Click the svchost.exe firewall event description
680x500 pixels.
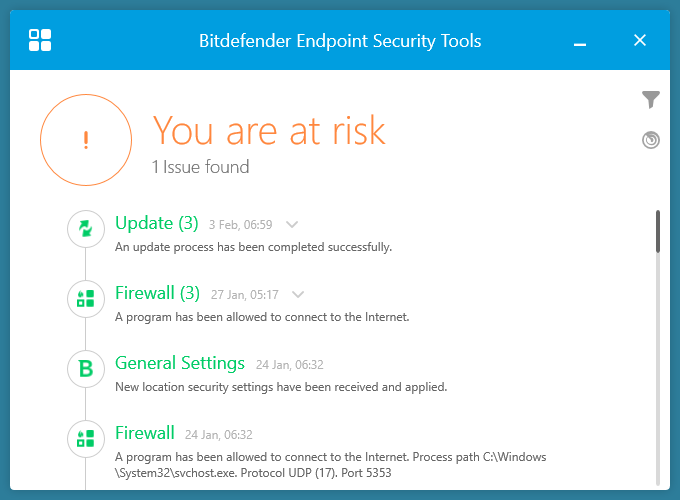330,464
